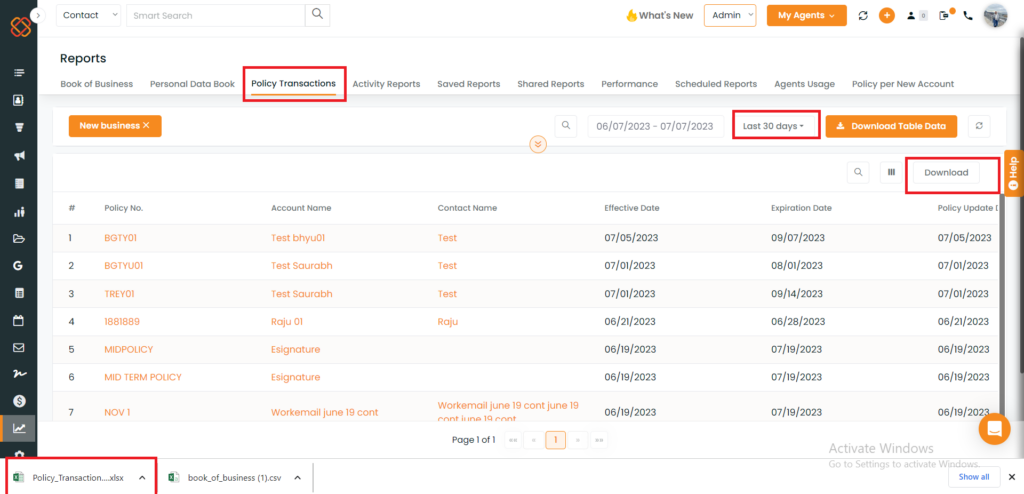Open the book_of_business (1).csv downloaded file
Viewport: 1024px width, 494px height.
coord(225,477)
